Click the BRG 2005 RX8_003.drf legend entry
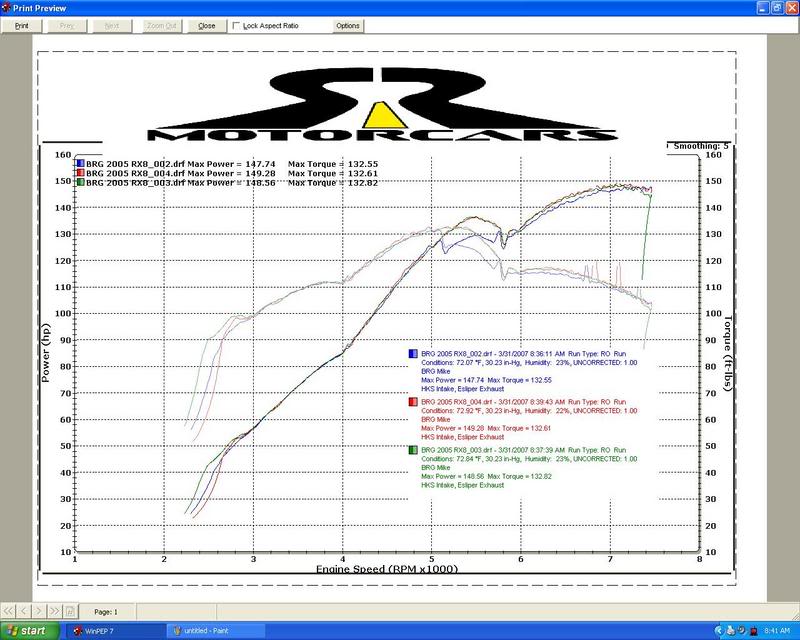Image resolution: width=800 pixels, height=640 pixels. [x=135, y=183]
